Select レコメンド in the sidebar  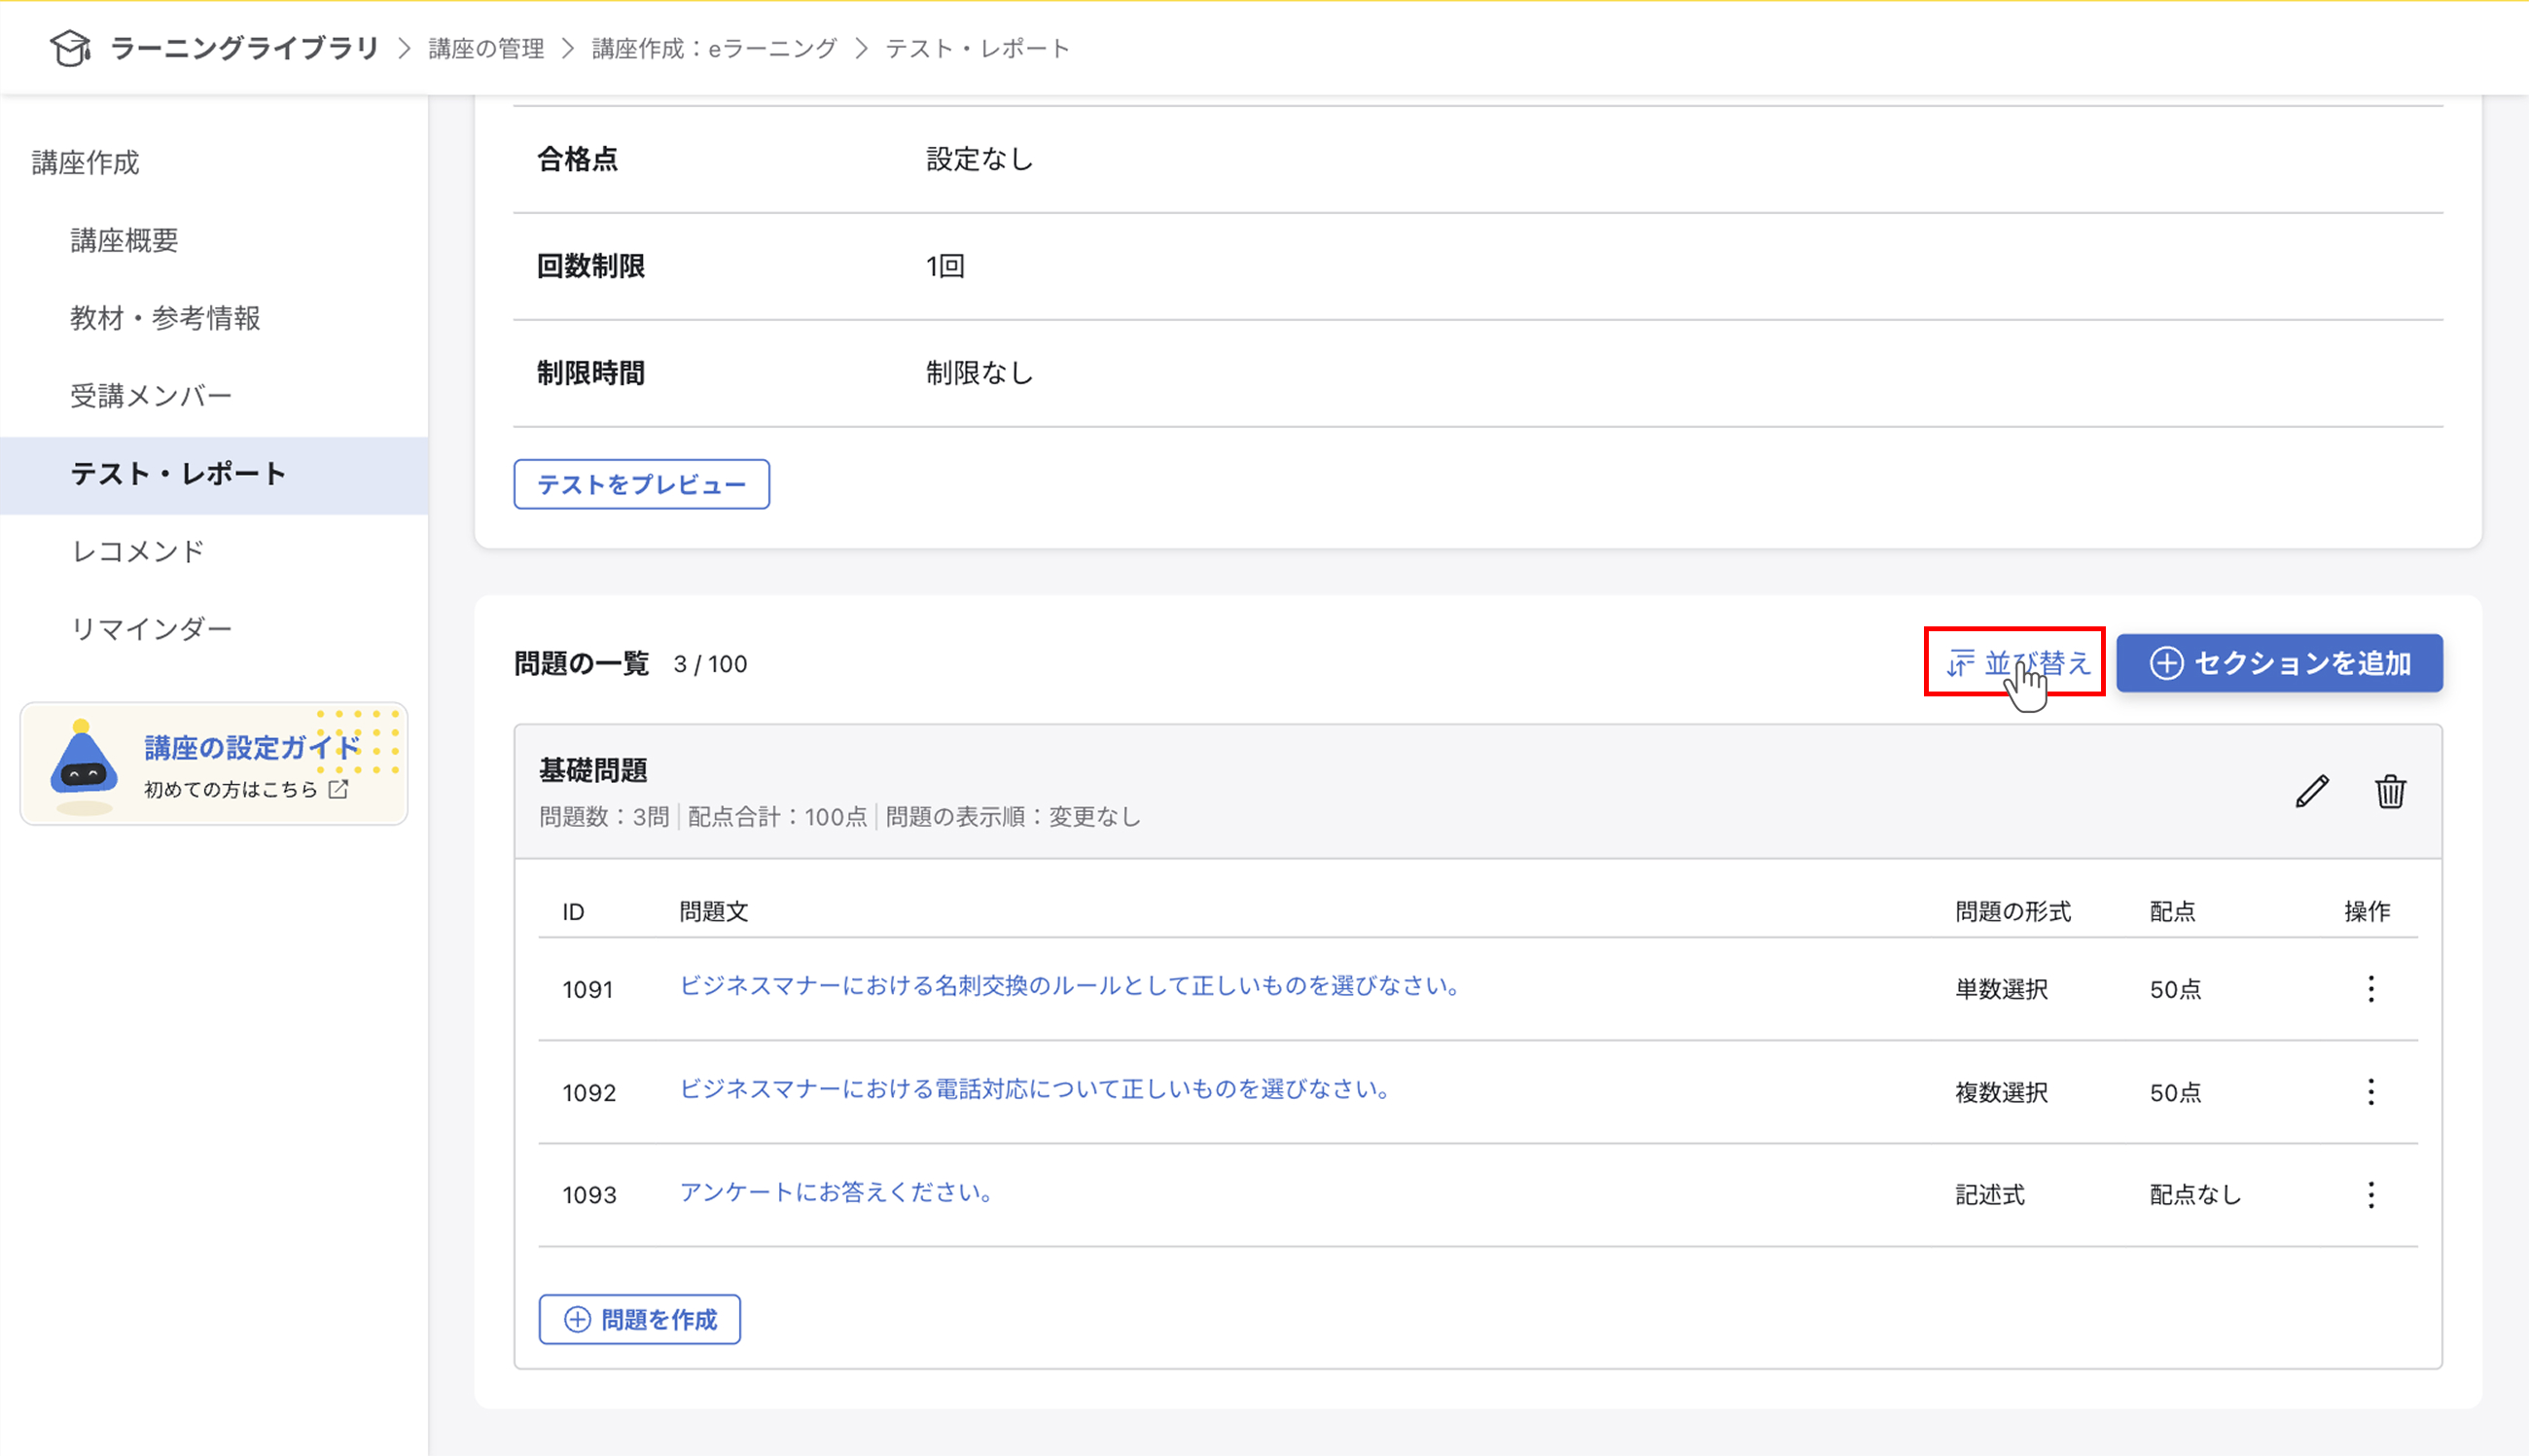(138, 551)
